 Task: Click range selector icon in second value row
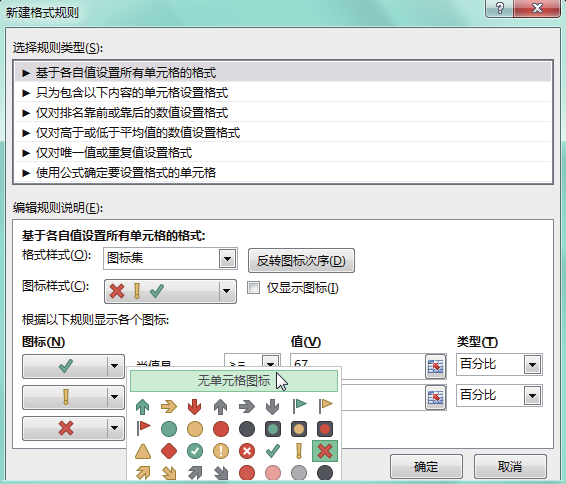[435, 398]
